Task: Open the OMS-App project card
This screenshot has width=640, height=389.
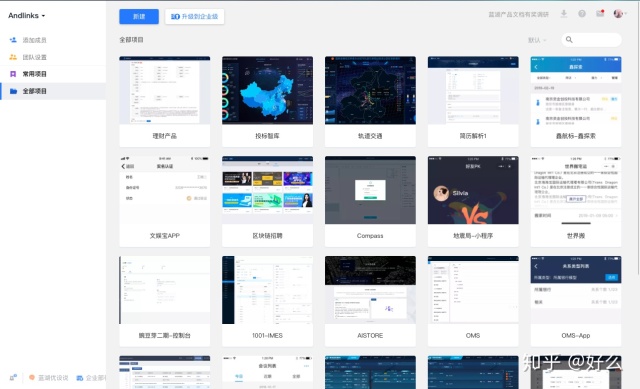Action: [576, 301]
